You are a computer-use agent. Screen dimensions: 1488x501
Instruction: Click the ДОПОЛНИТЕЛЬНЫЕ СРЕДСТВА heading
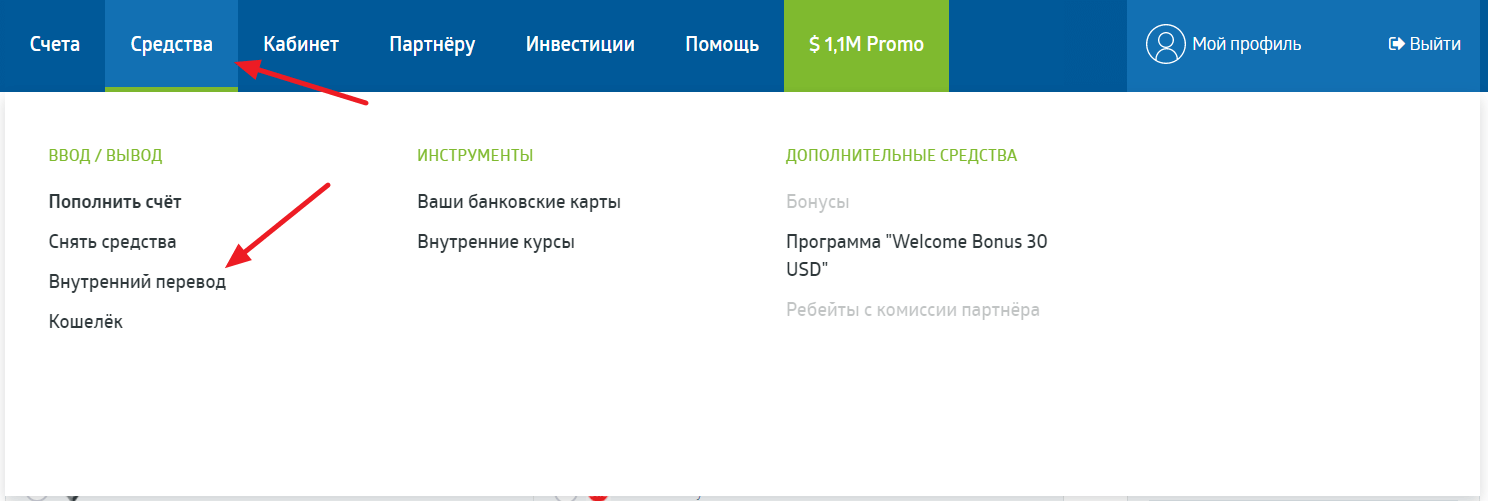901,156
